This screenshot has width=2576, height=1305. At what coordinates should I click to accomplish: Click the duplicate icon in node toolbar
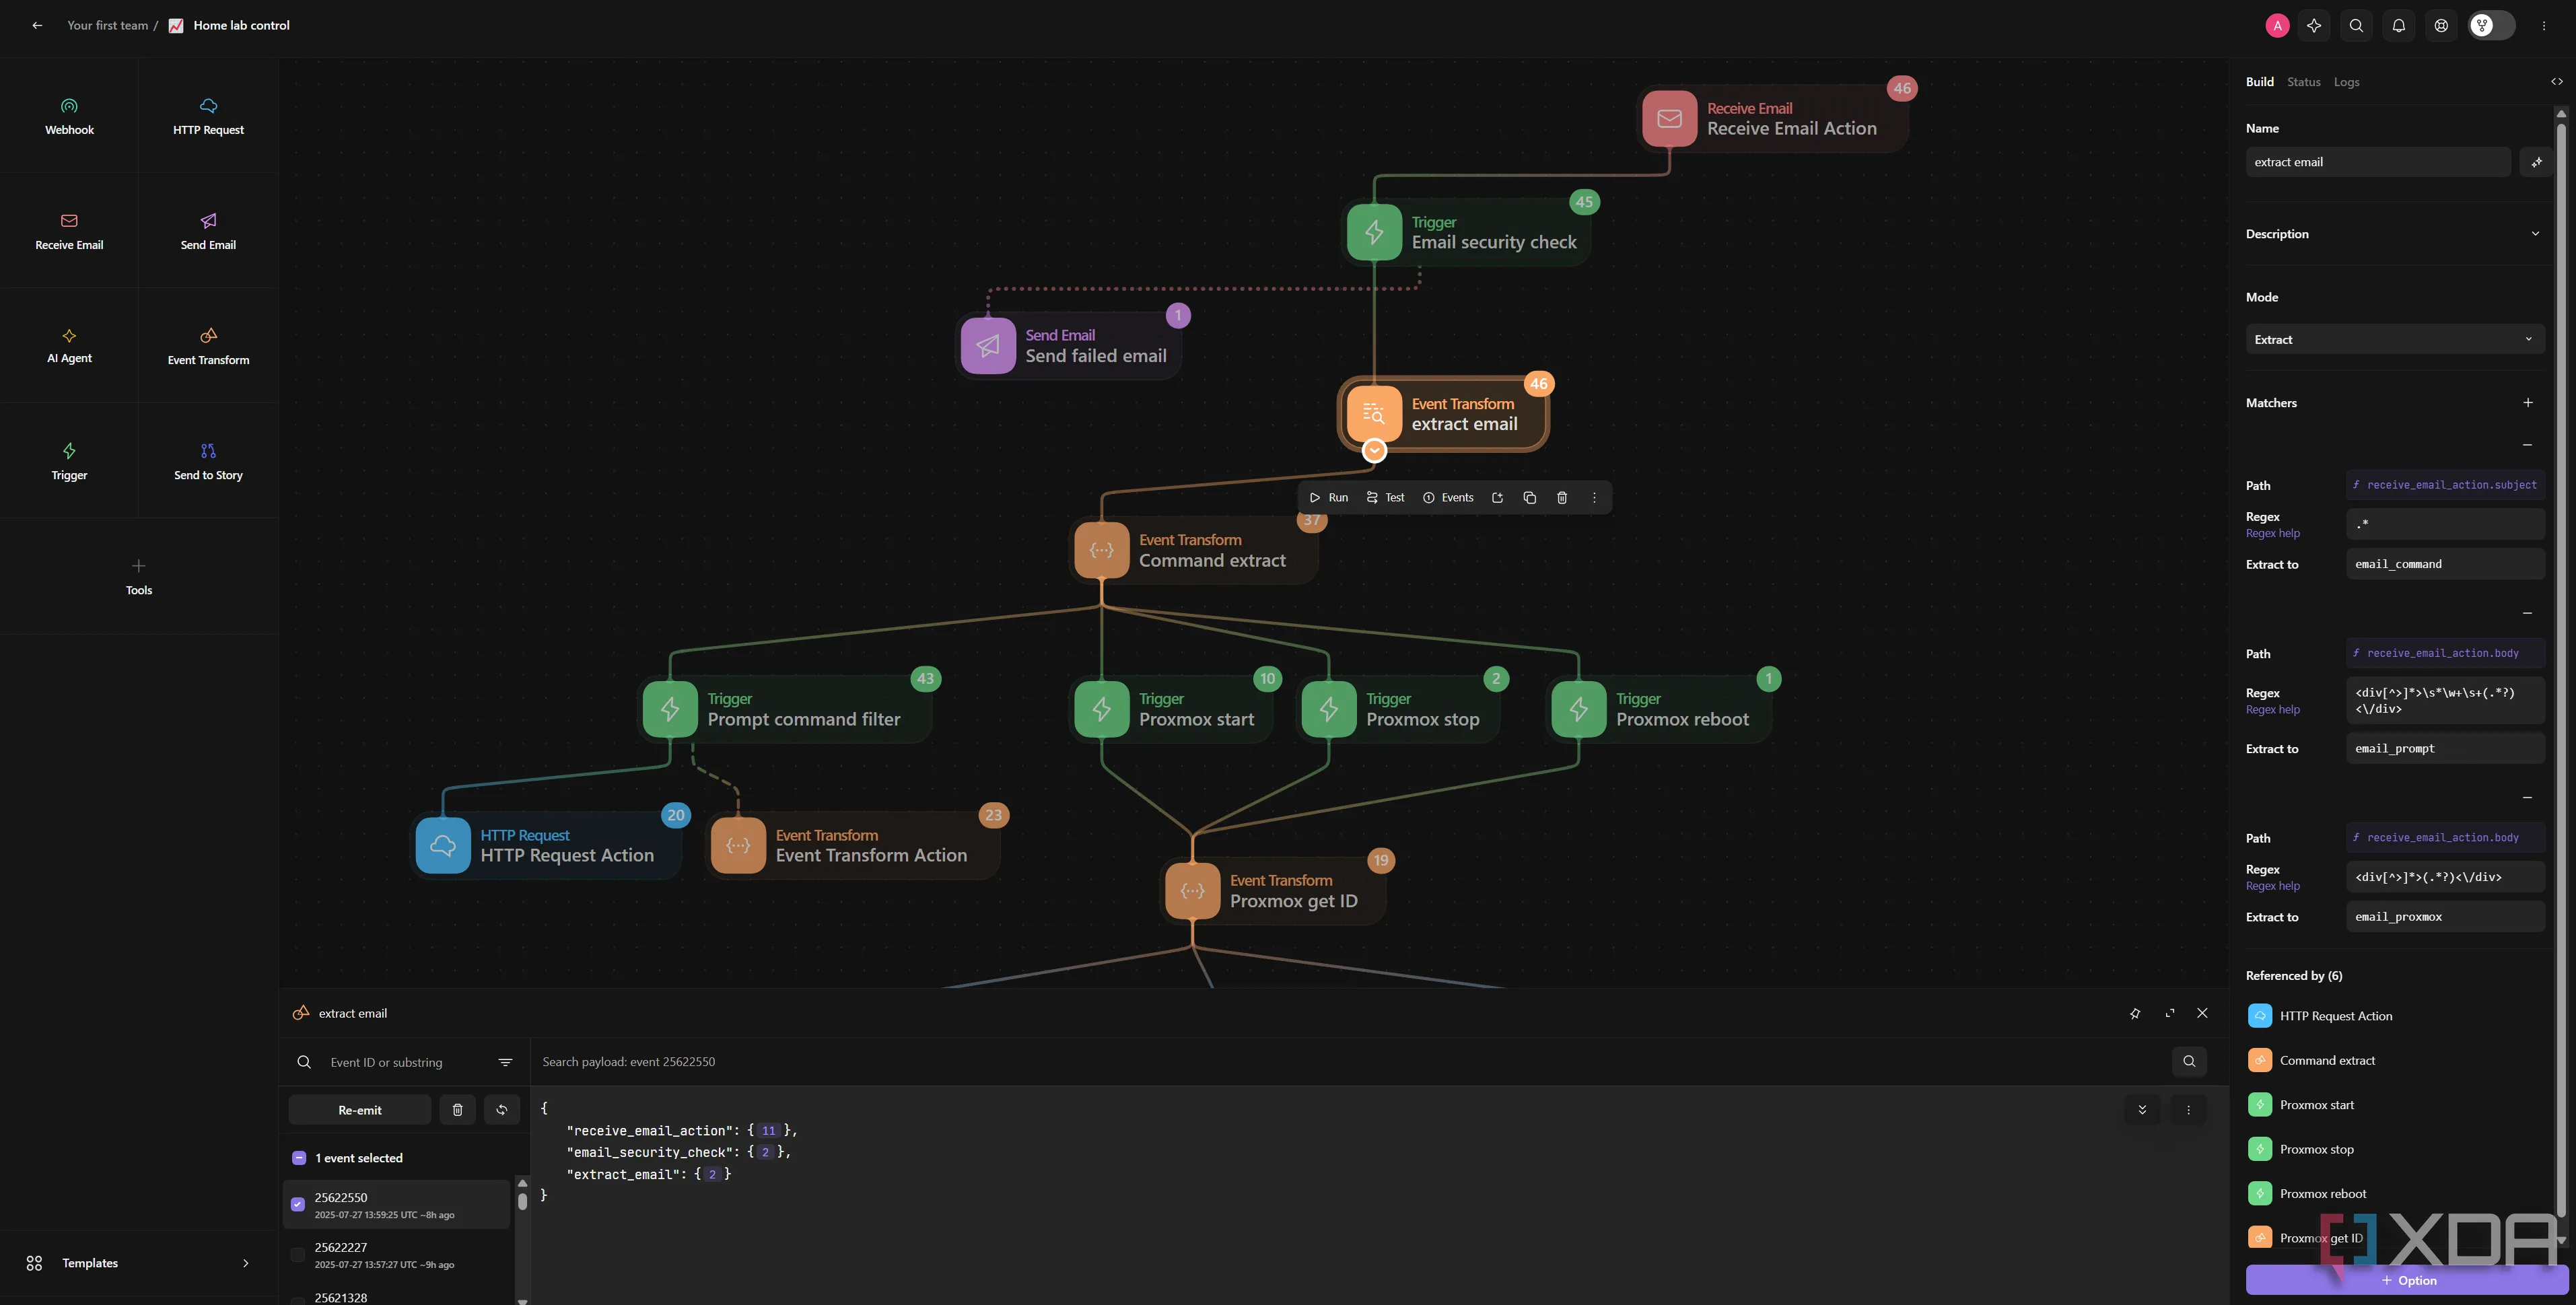pos(1529,497)
